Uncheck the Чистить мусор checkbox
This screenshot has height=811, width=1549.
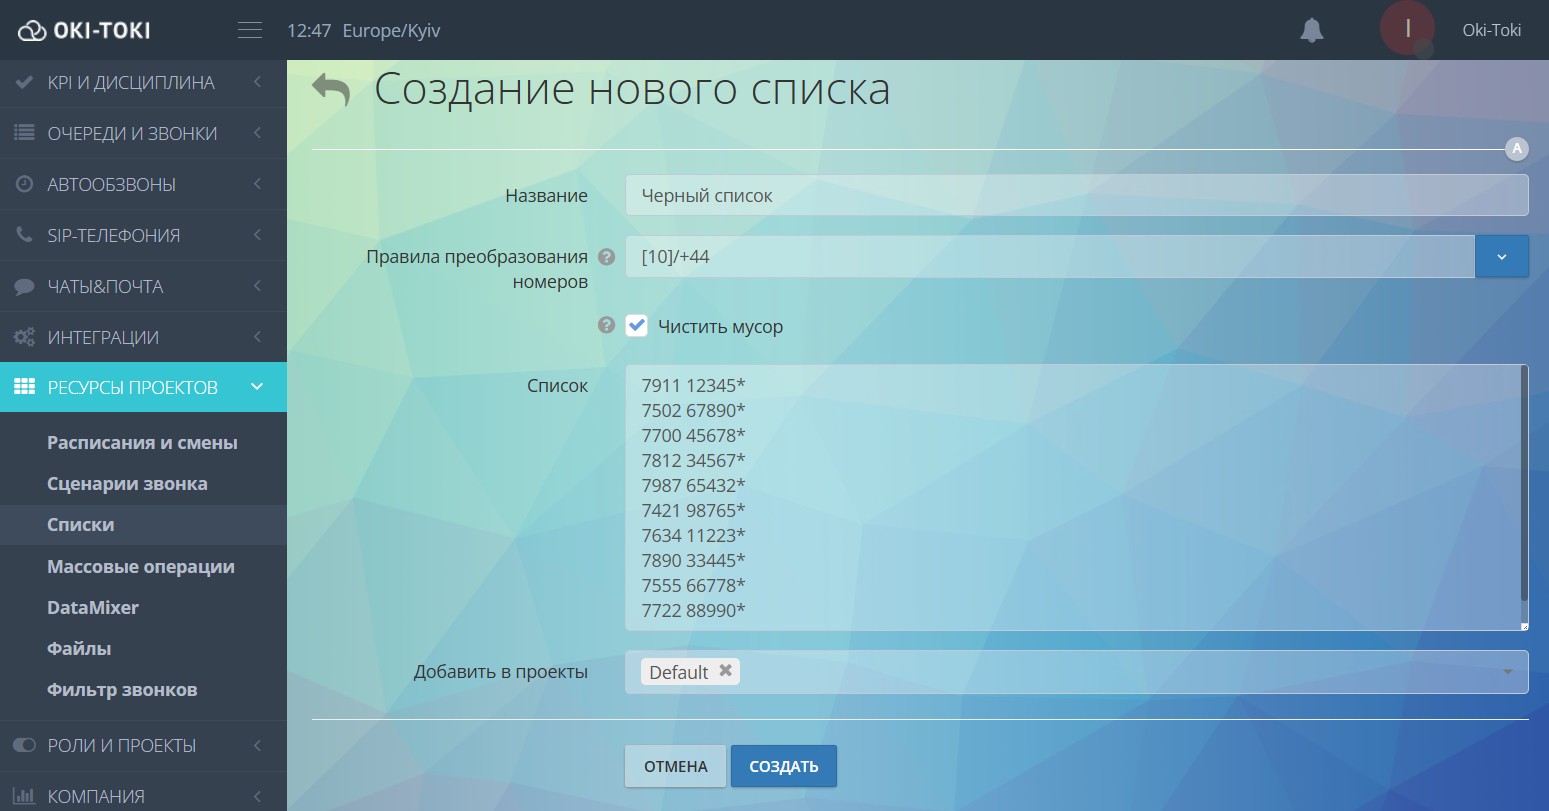point(637,325)
